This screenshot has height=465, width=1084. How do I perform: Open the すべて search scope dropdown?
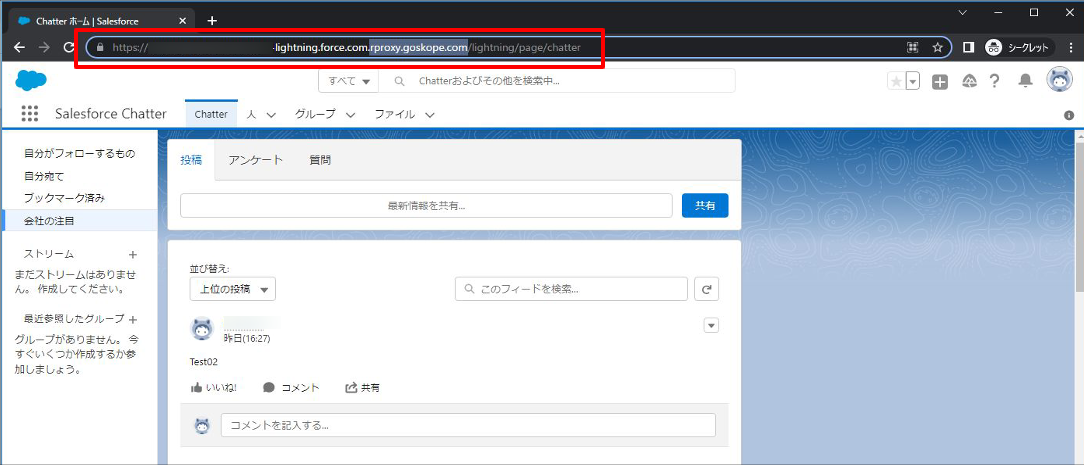click(348, 81)
